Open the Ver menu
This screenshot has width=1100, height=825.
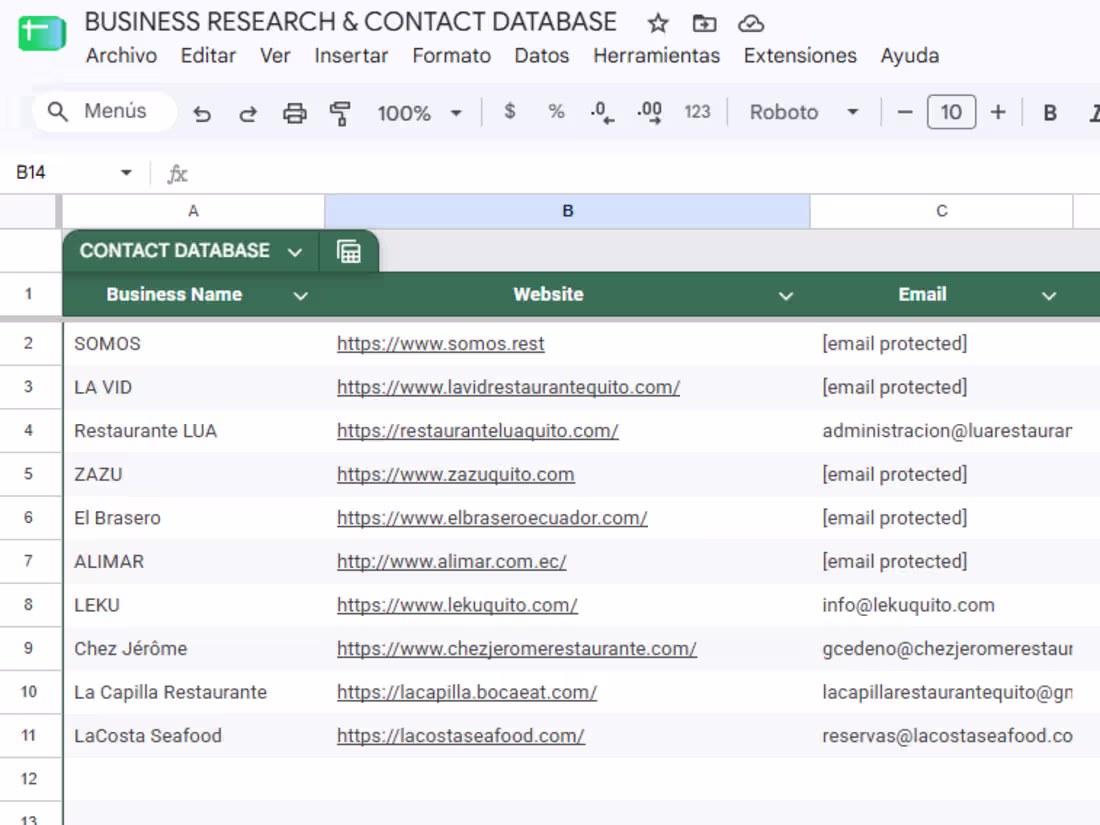[275, 56]
